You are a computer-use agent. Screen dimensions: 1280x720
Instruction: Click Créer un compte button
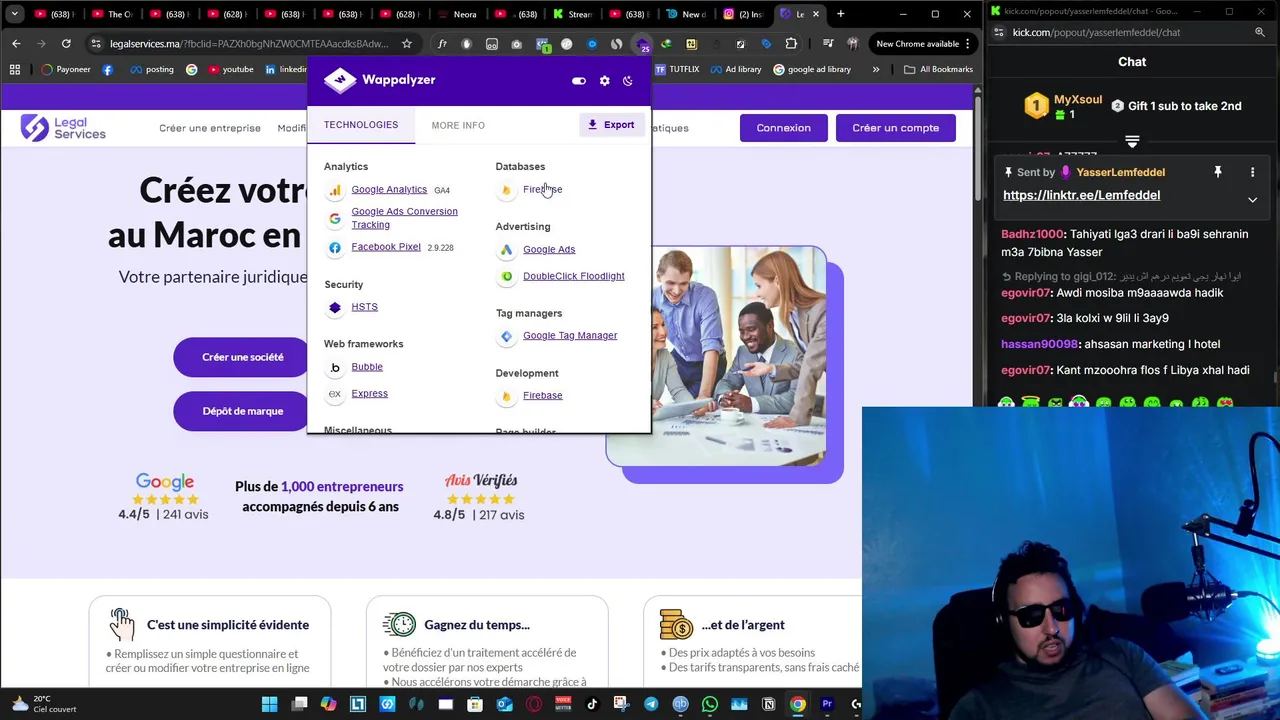895,128
